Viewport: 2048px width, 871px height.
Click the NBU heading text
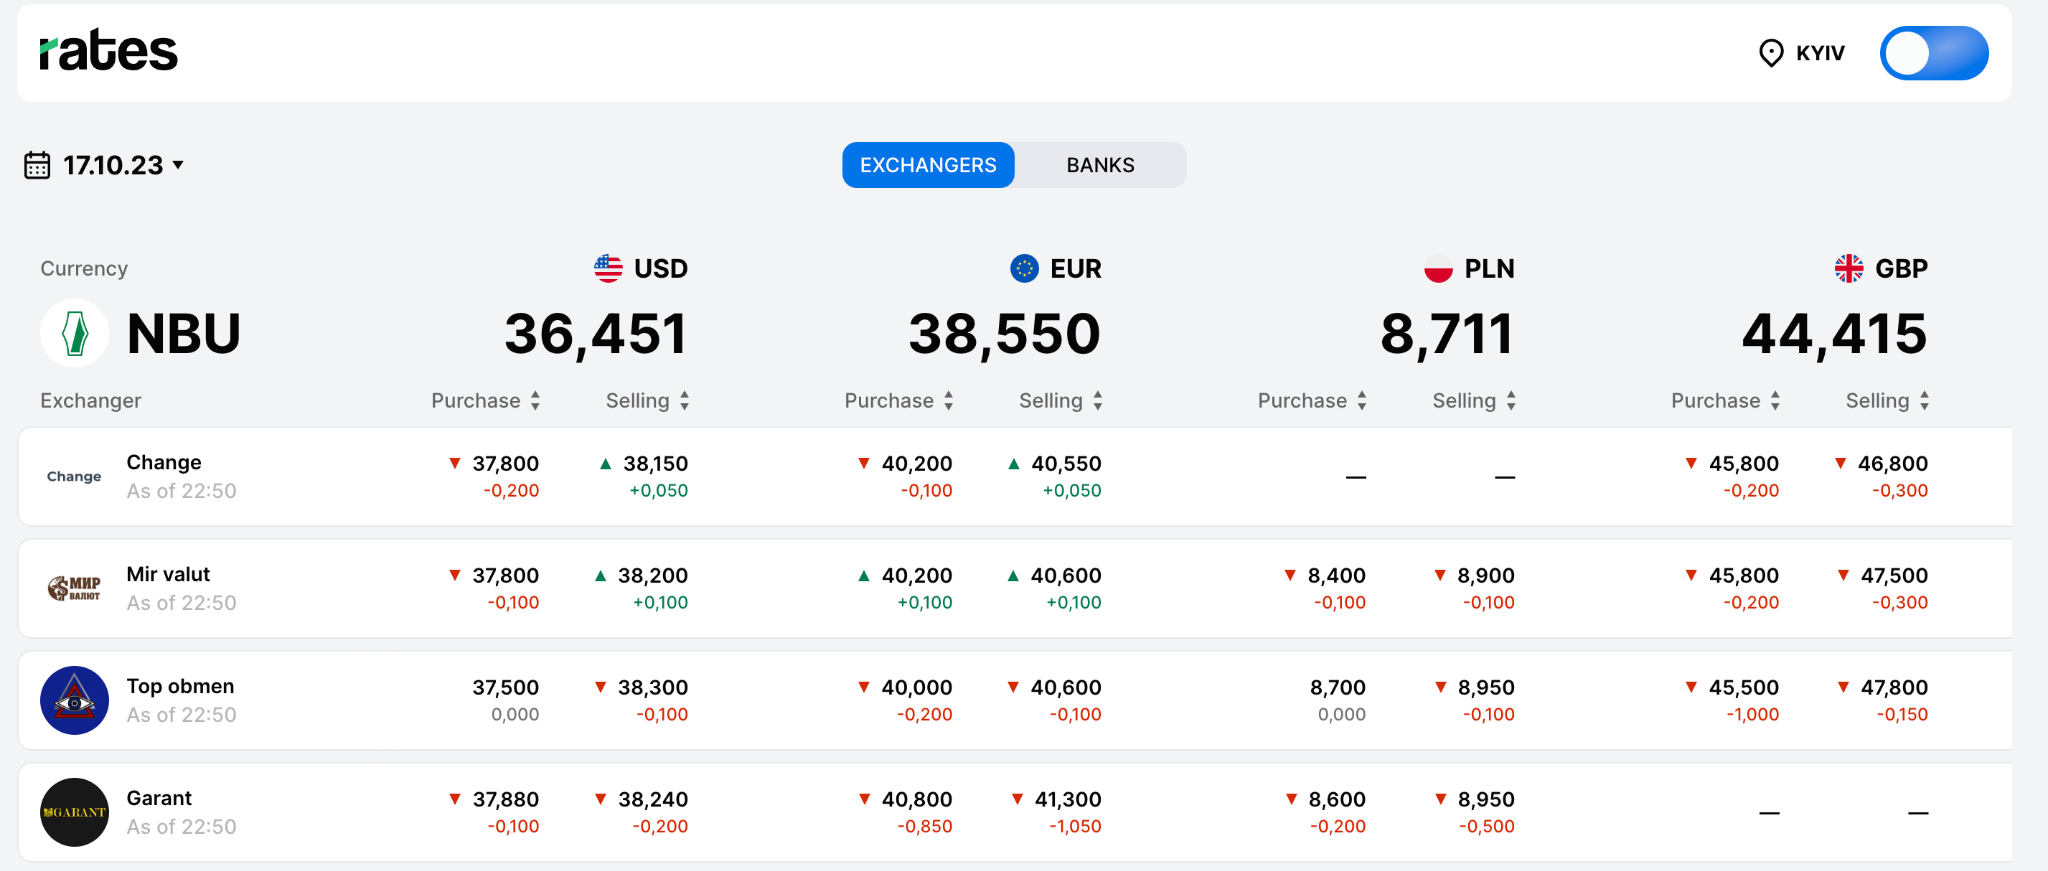click(x=184, y=334)
